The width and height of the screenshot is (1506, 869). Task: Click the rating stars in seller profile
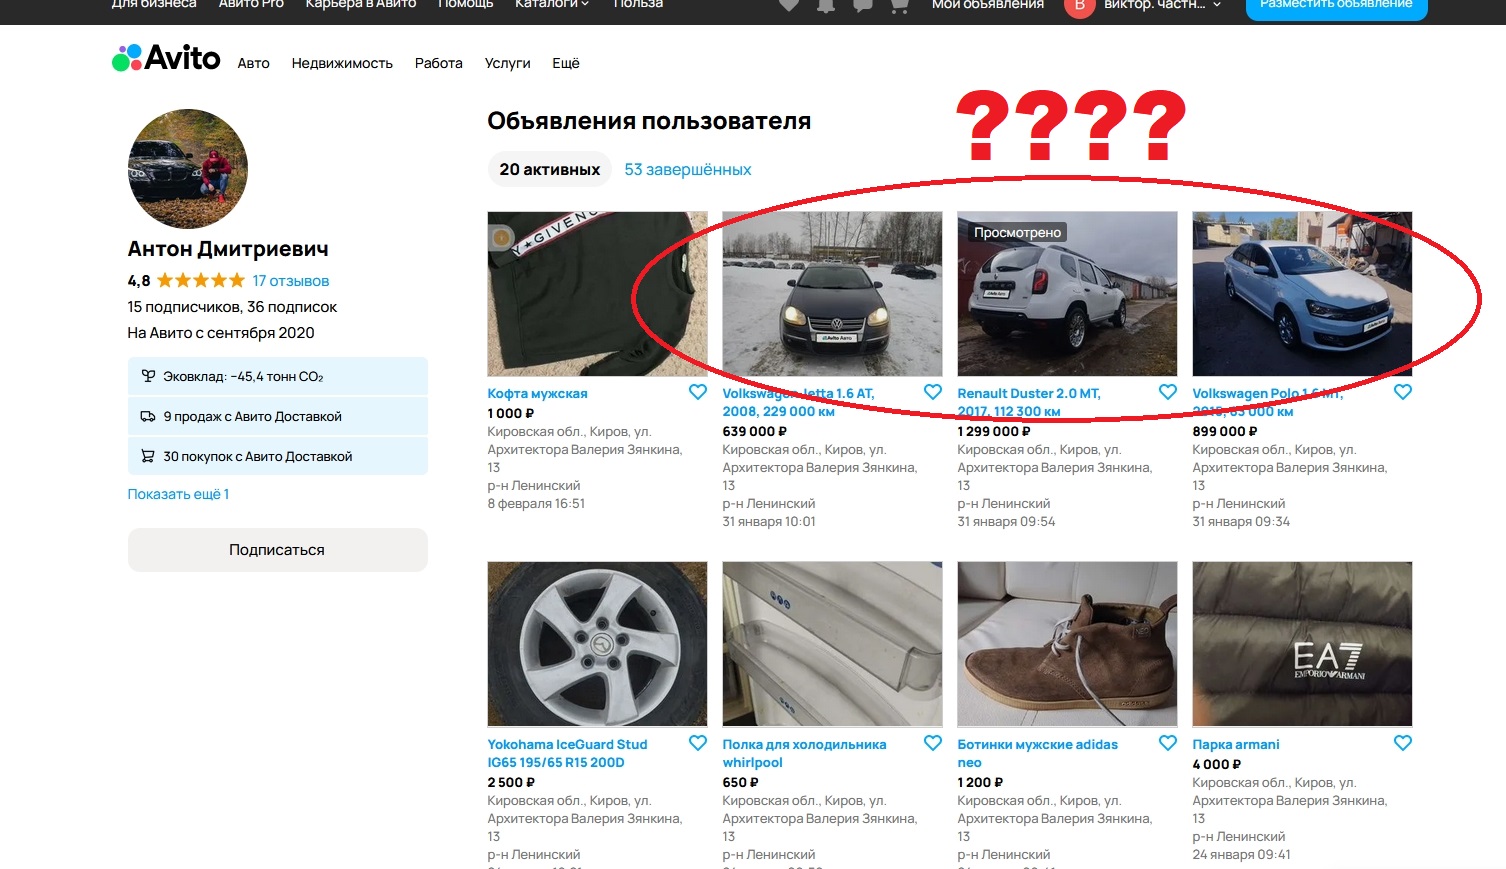pyautogui.click(x=200, y=280)
